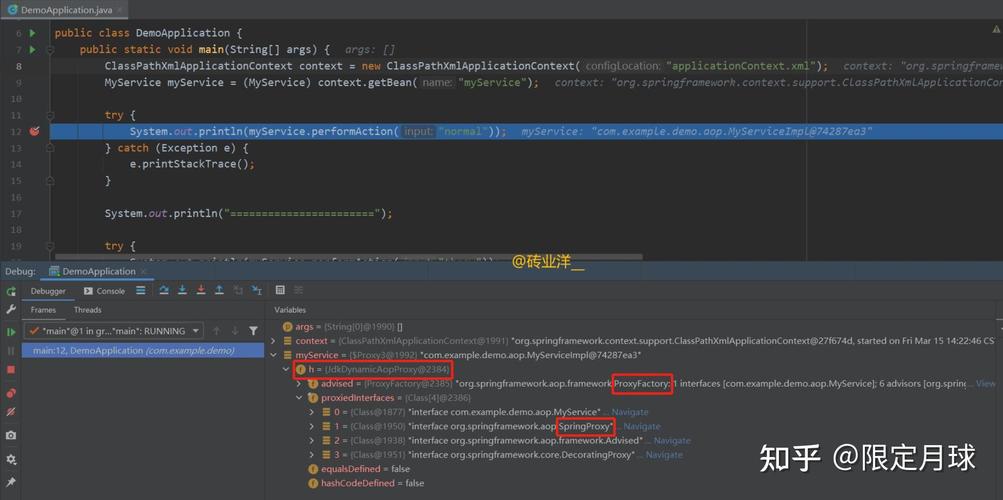Screen dimensions: 1003x500
Task: Open Evaluate Expression calculator icon
Action: [x=280, y=290]
